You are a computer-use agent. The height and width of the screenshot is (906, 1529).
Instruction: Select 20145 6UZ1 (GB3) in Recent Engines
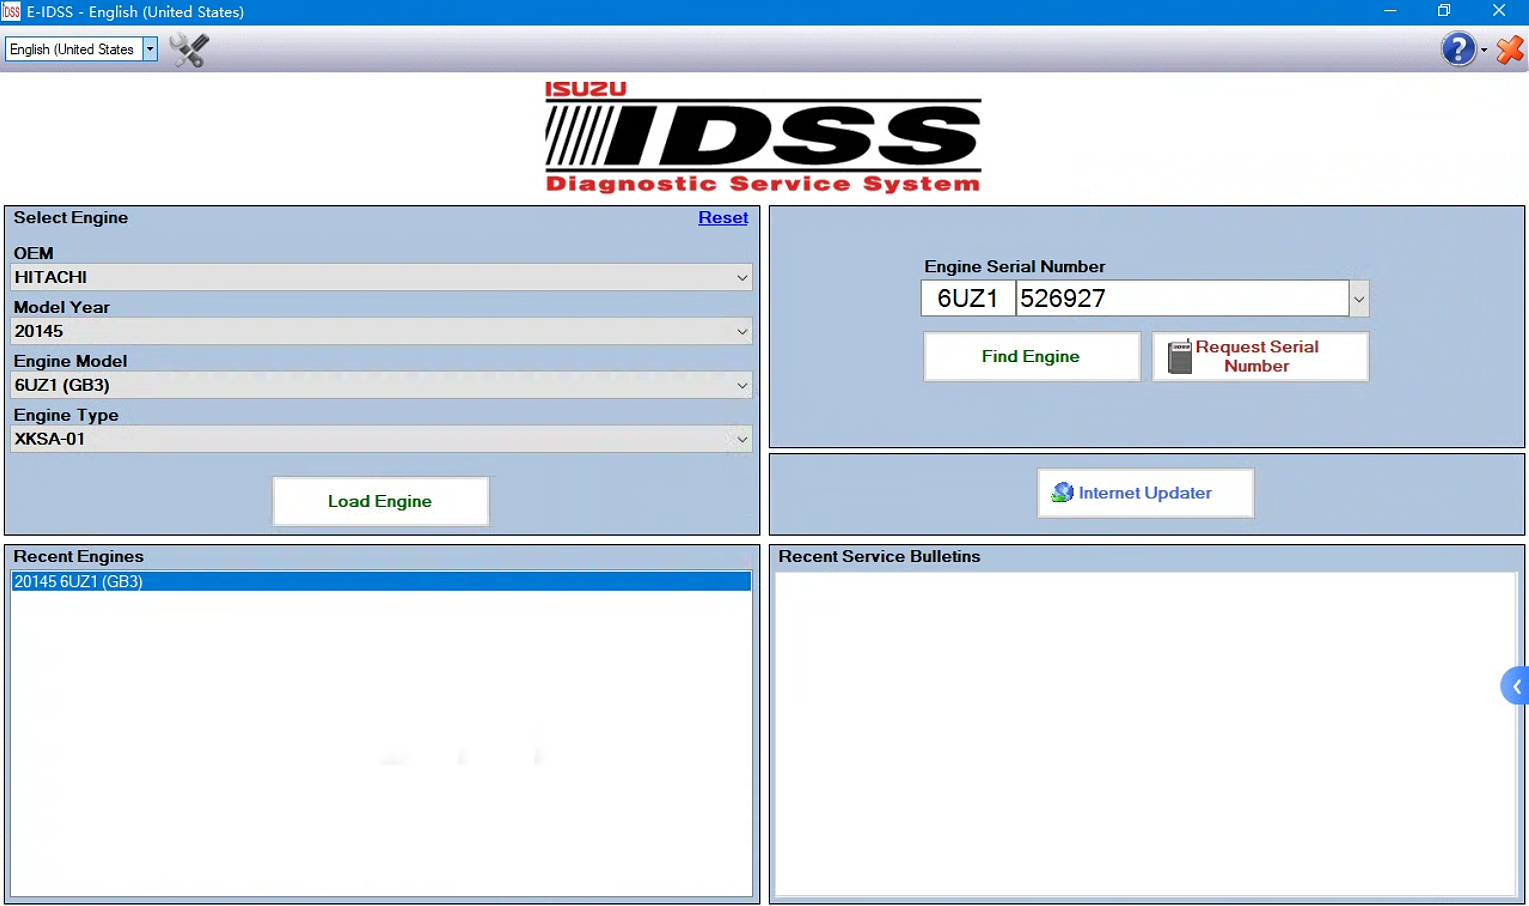point(380,581)
